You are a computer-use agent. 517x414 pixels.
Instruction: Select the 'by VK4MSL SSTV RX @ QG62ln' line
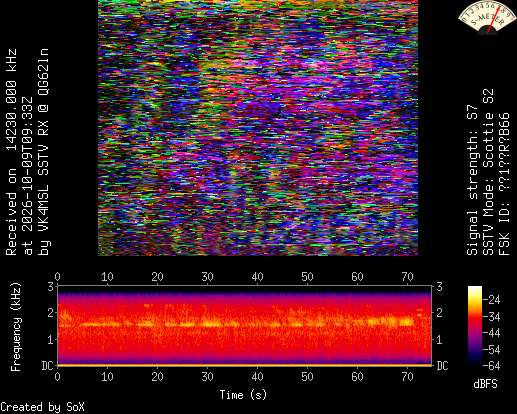point(44,152)
